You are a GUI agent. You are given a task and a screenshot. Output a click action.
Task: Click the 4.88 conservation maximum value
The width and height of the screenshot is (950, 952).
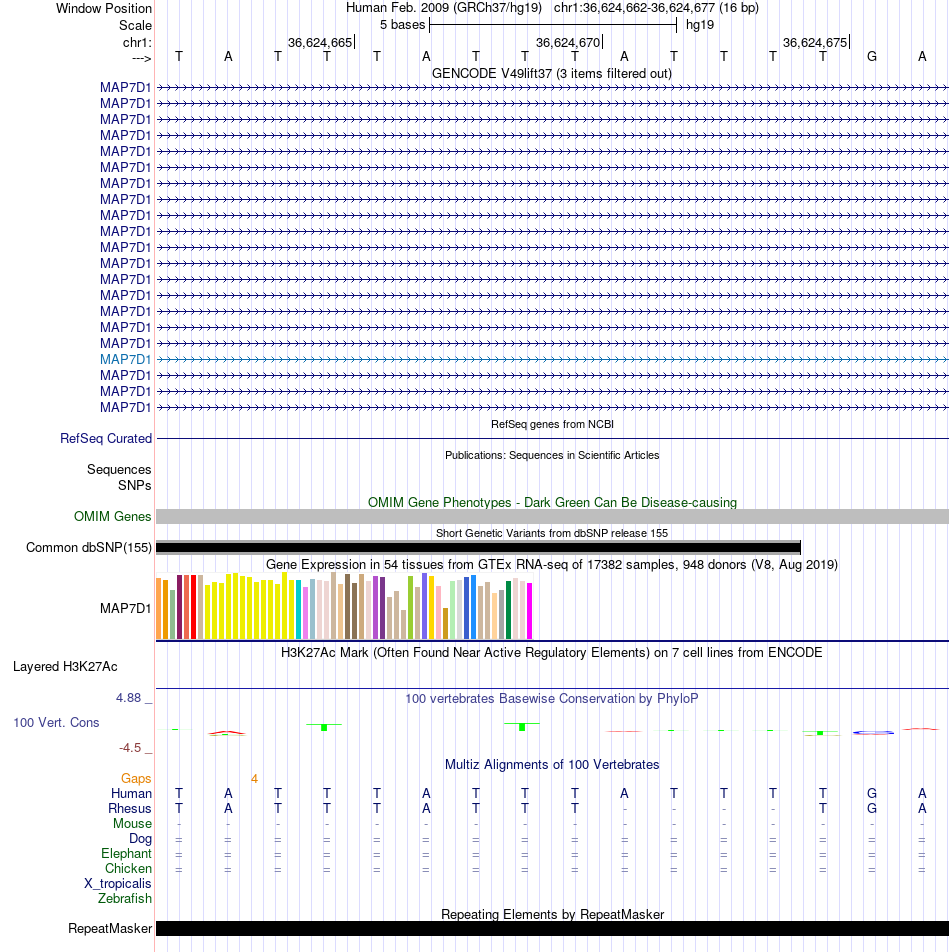click(x=128, y=698)
